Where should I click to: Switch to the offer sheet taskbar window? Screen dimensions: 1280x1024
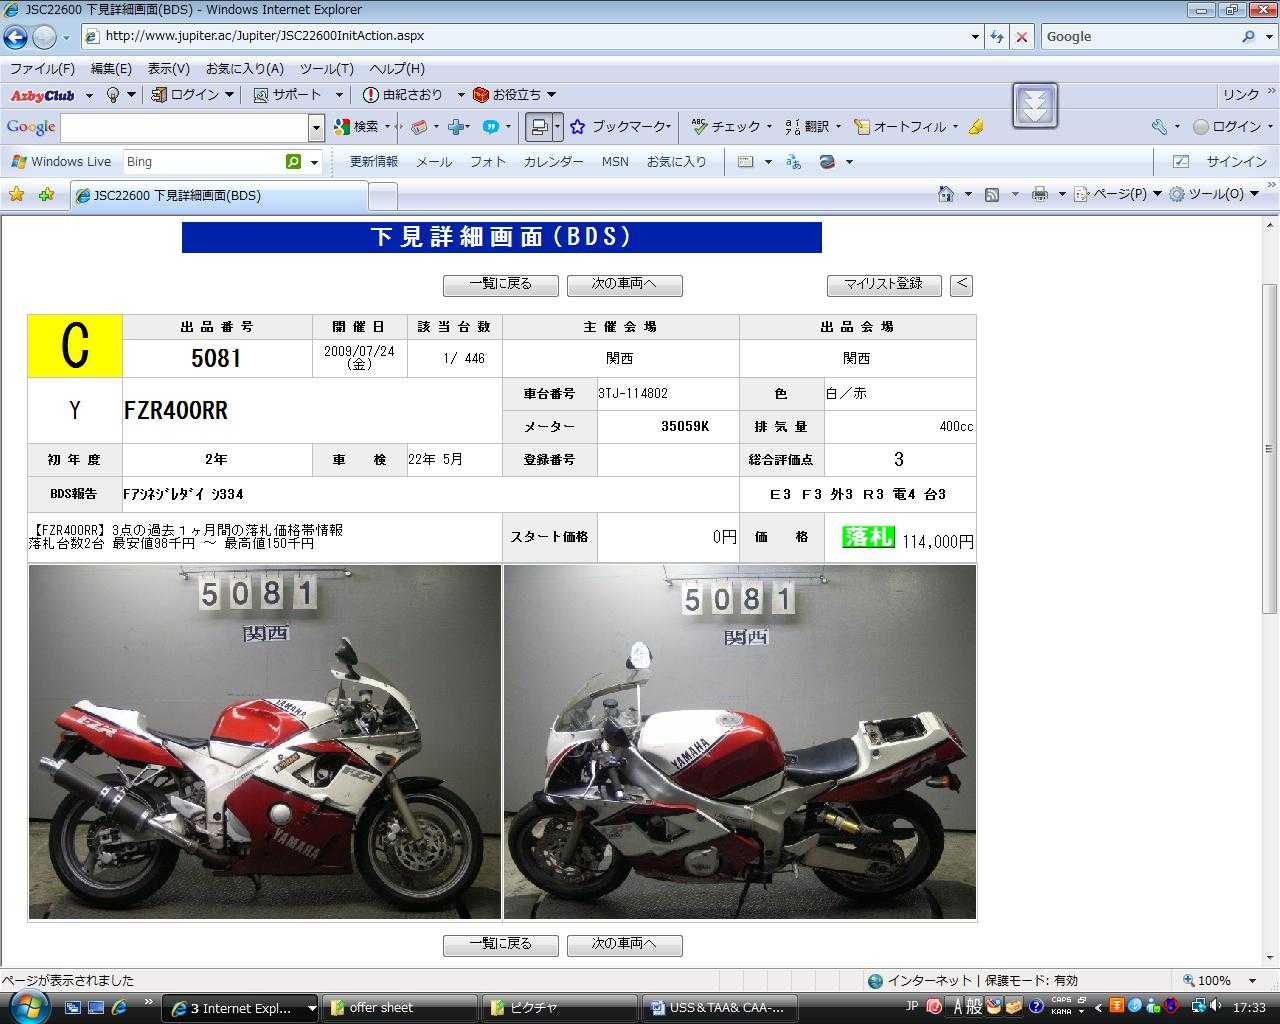coord(400,1008)
